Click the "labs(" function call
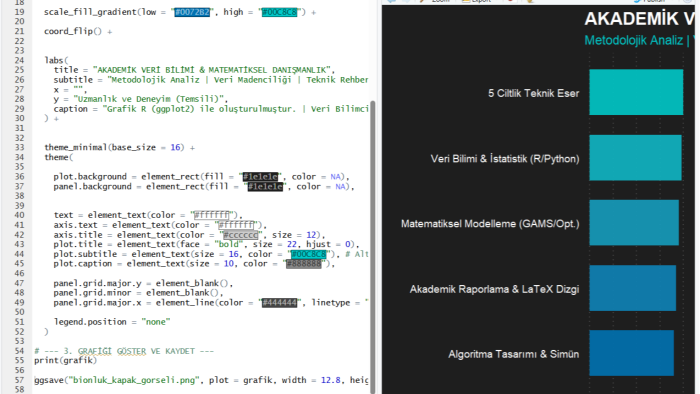Image resolution: width=700 pixels, height=394 pixels. pos(56,60)
